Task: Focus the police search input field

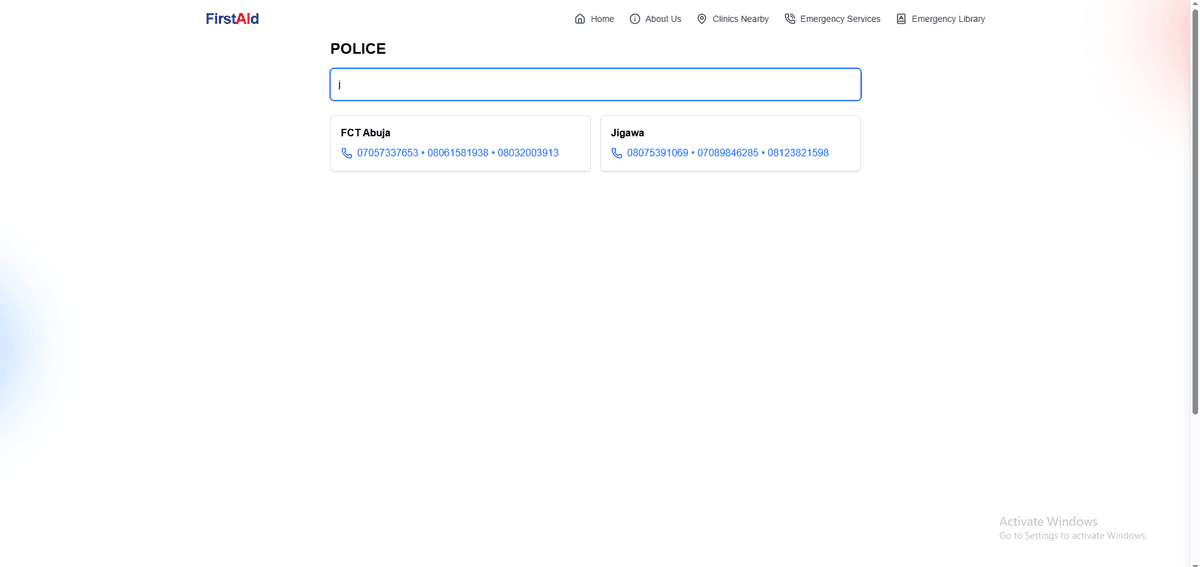Action: 595,84
